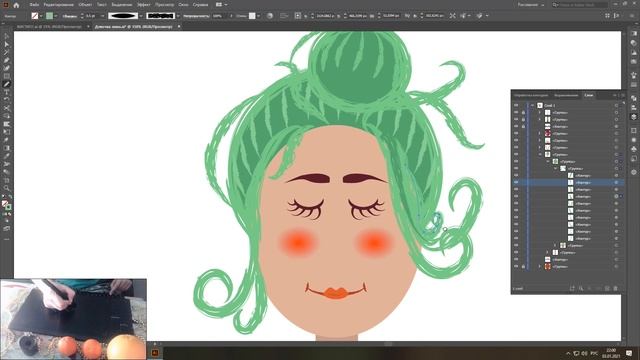The width and height of the screenshot is (640, 360).
Task: Close the Девочка овощ.ai document tab
Action: pyautogui.click(x=179, y=27)
